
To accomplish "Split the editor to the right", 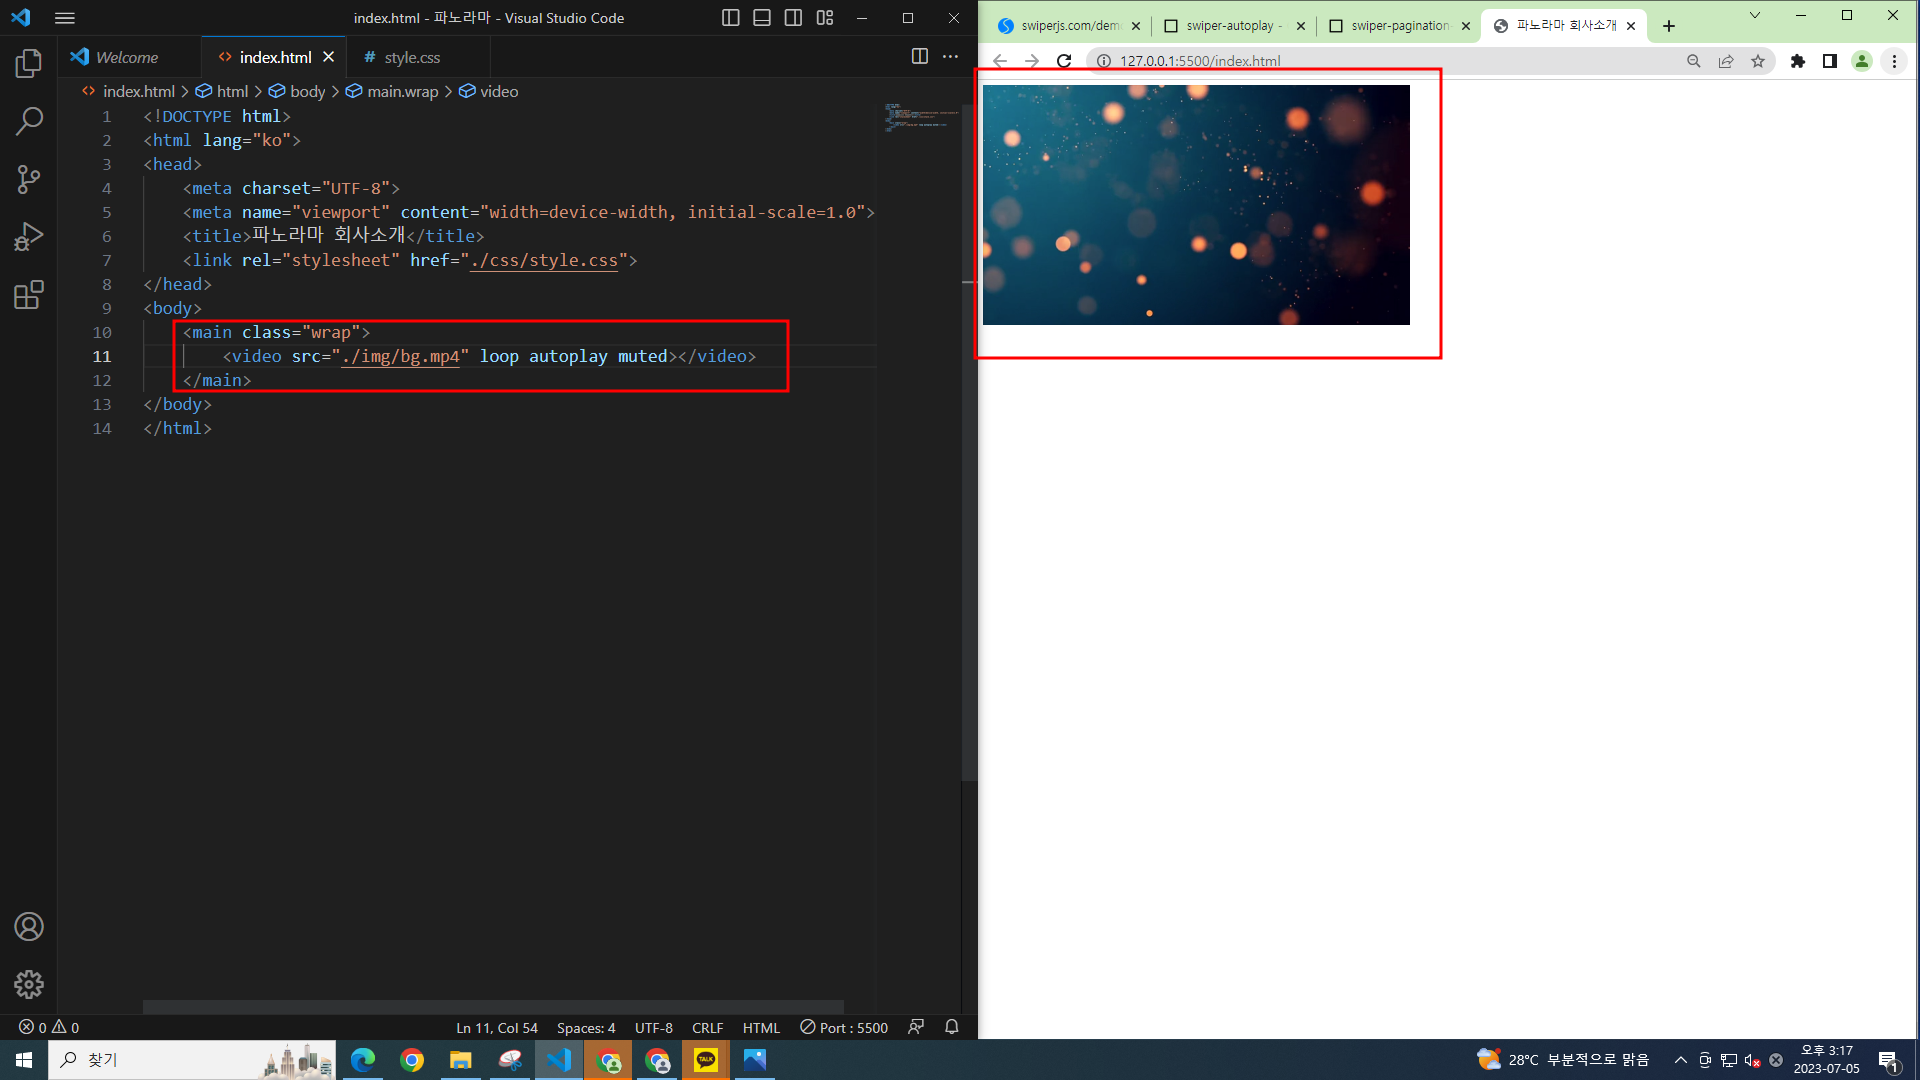I will (919, 57).
